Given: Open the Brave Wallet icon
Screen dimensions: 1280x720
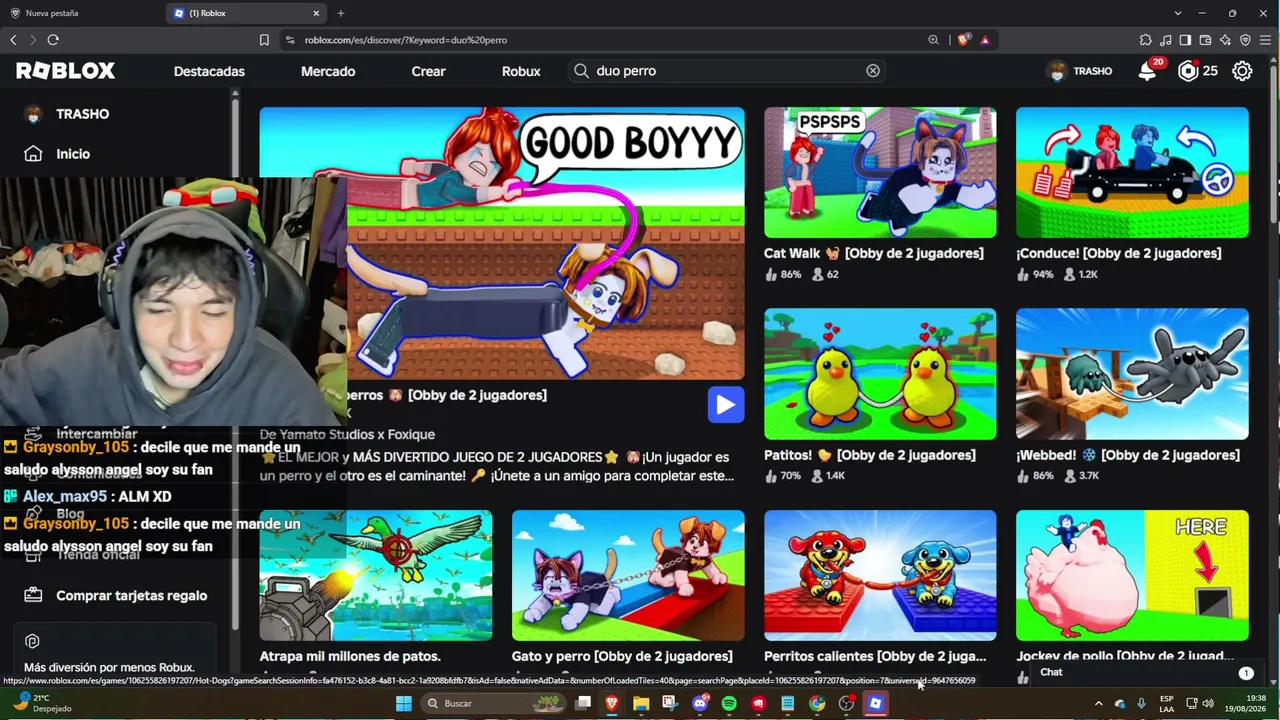Looking at the screenshot, I should (1205, 40).
